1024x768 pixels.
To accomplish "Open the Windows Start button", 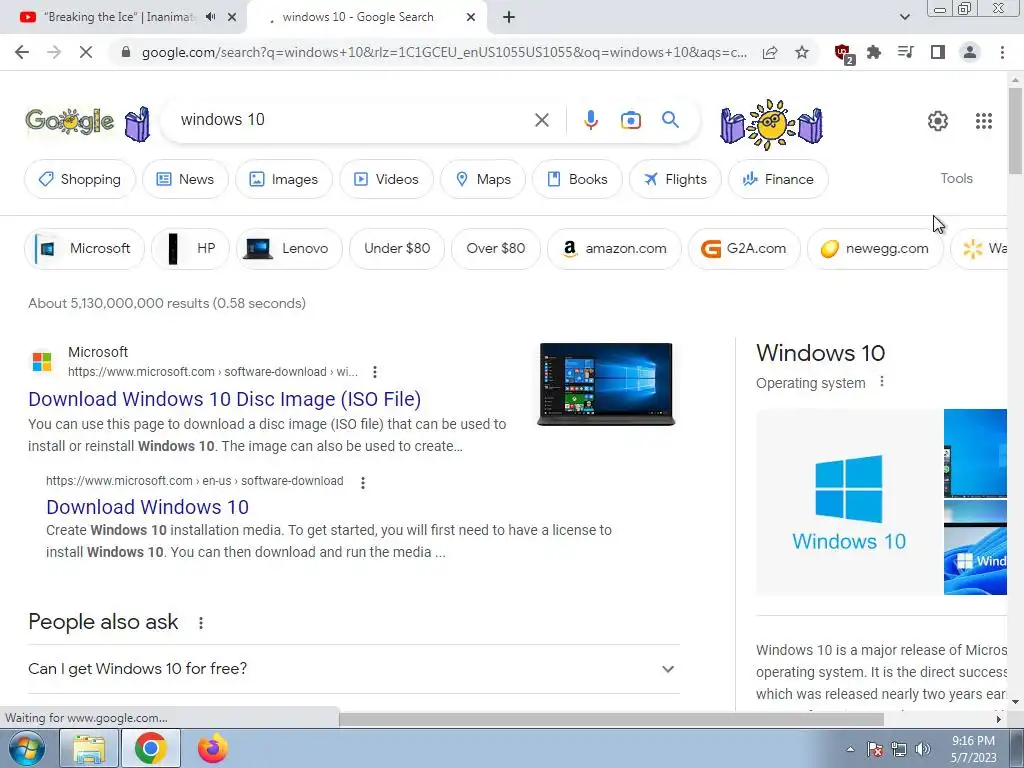I will (x=27, y=748).
